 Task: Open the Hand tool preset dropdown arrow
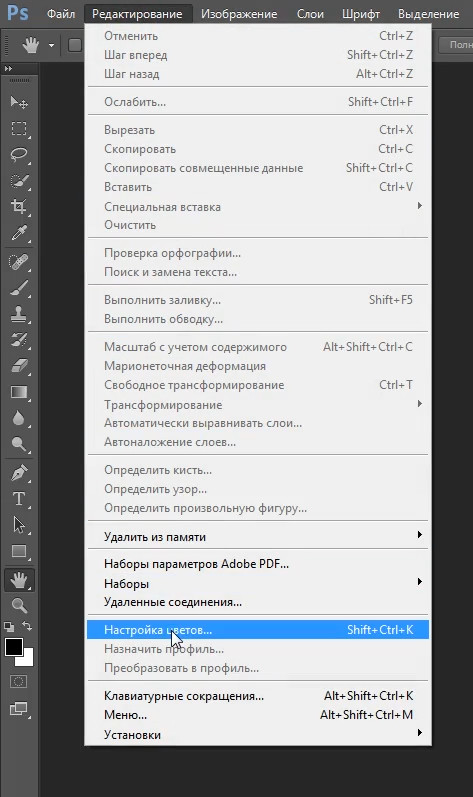51,45
